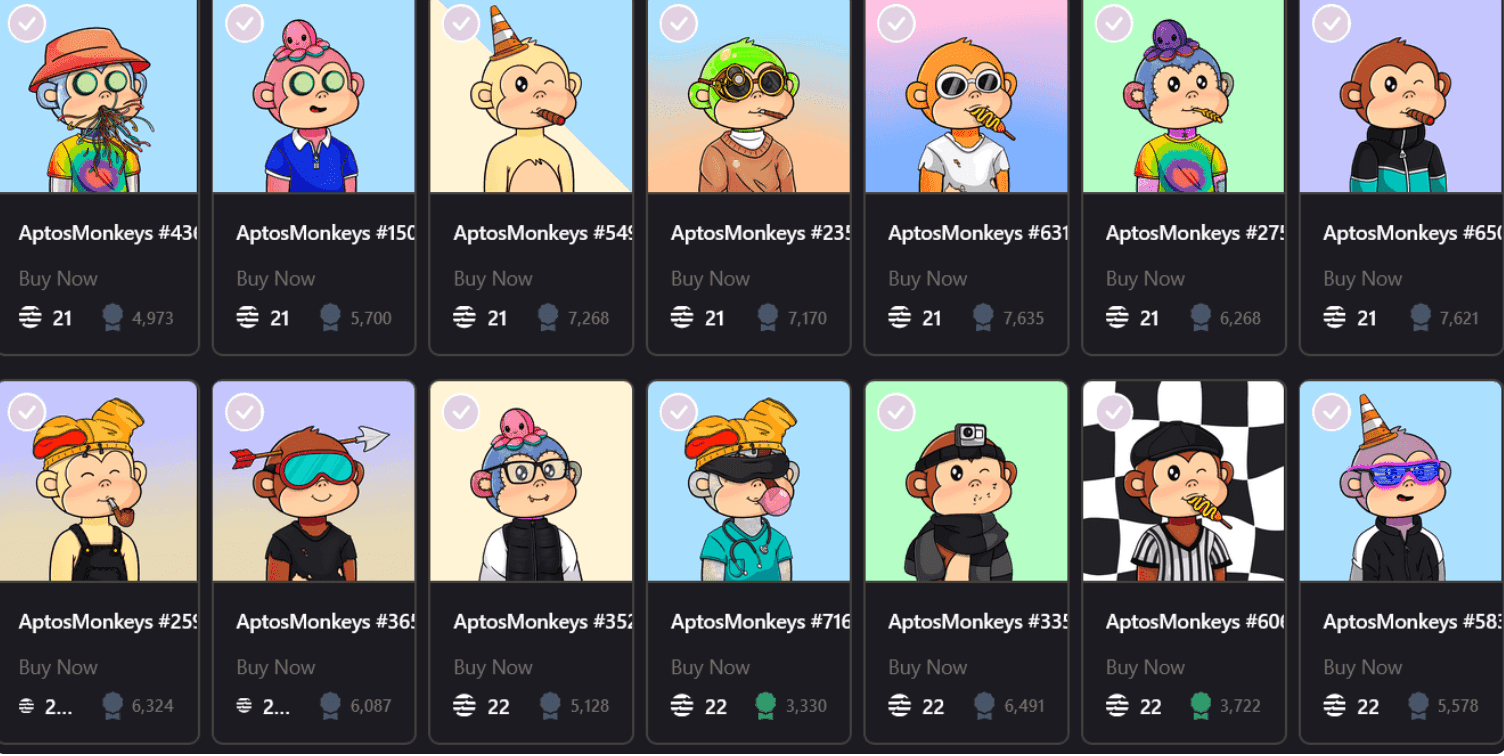Screen dimensions: 1504x756
Task: Deselect the checkered-background referee monkey card
Action: 1114,411
